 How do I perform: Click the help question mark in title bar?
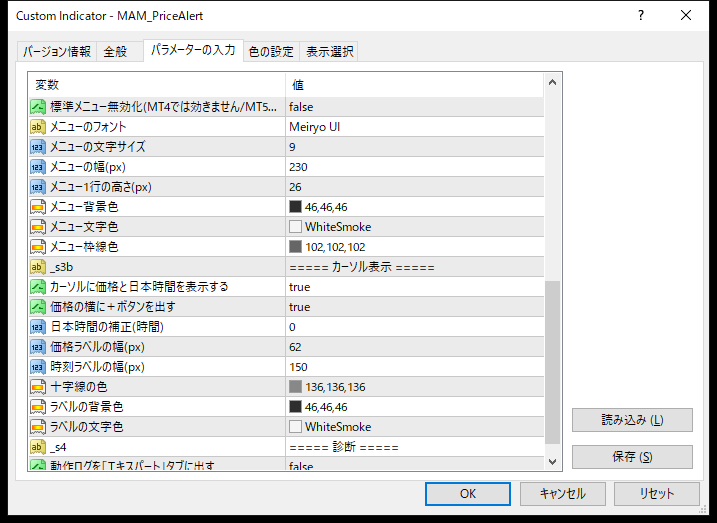(x=641, y=16)
